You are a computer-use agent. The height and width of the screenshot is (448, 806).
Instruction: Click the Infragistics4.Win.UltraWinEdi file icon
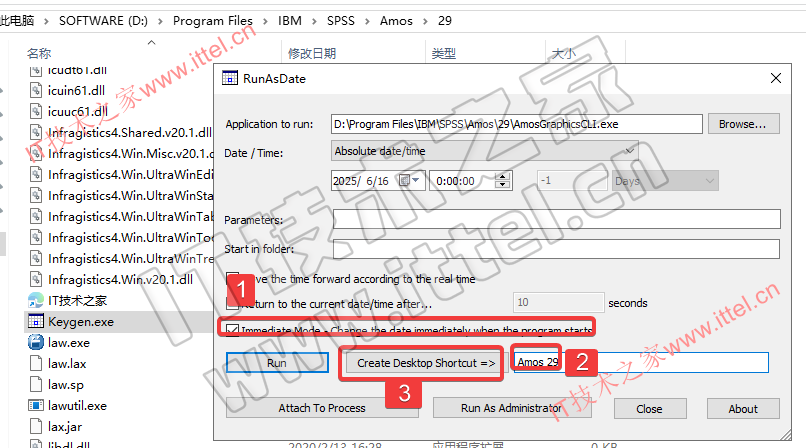click(x=35, y=175)
